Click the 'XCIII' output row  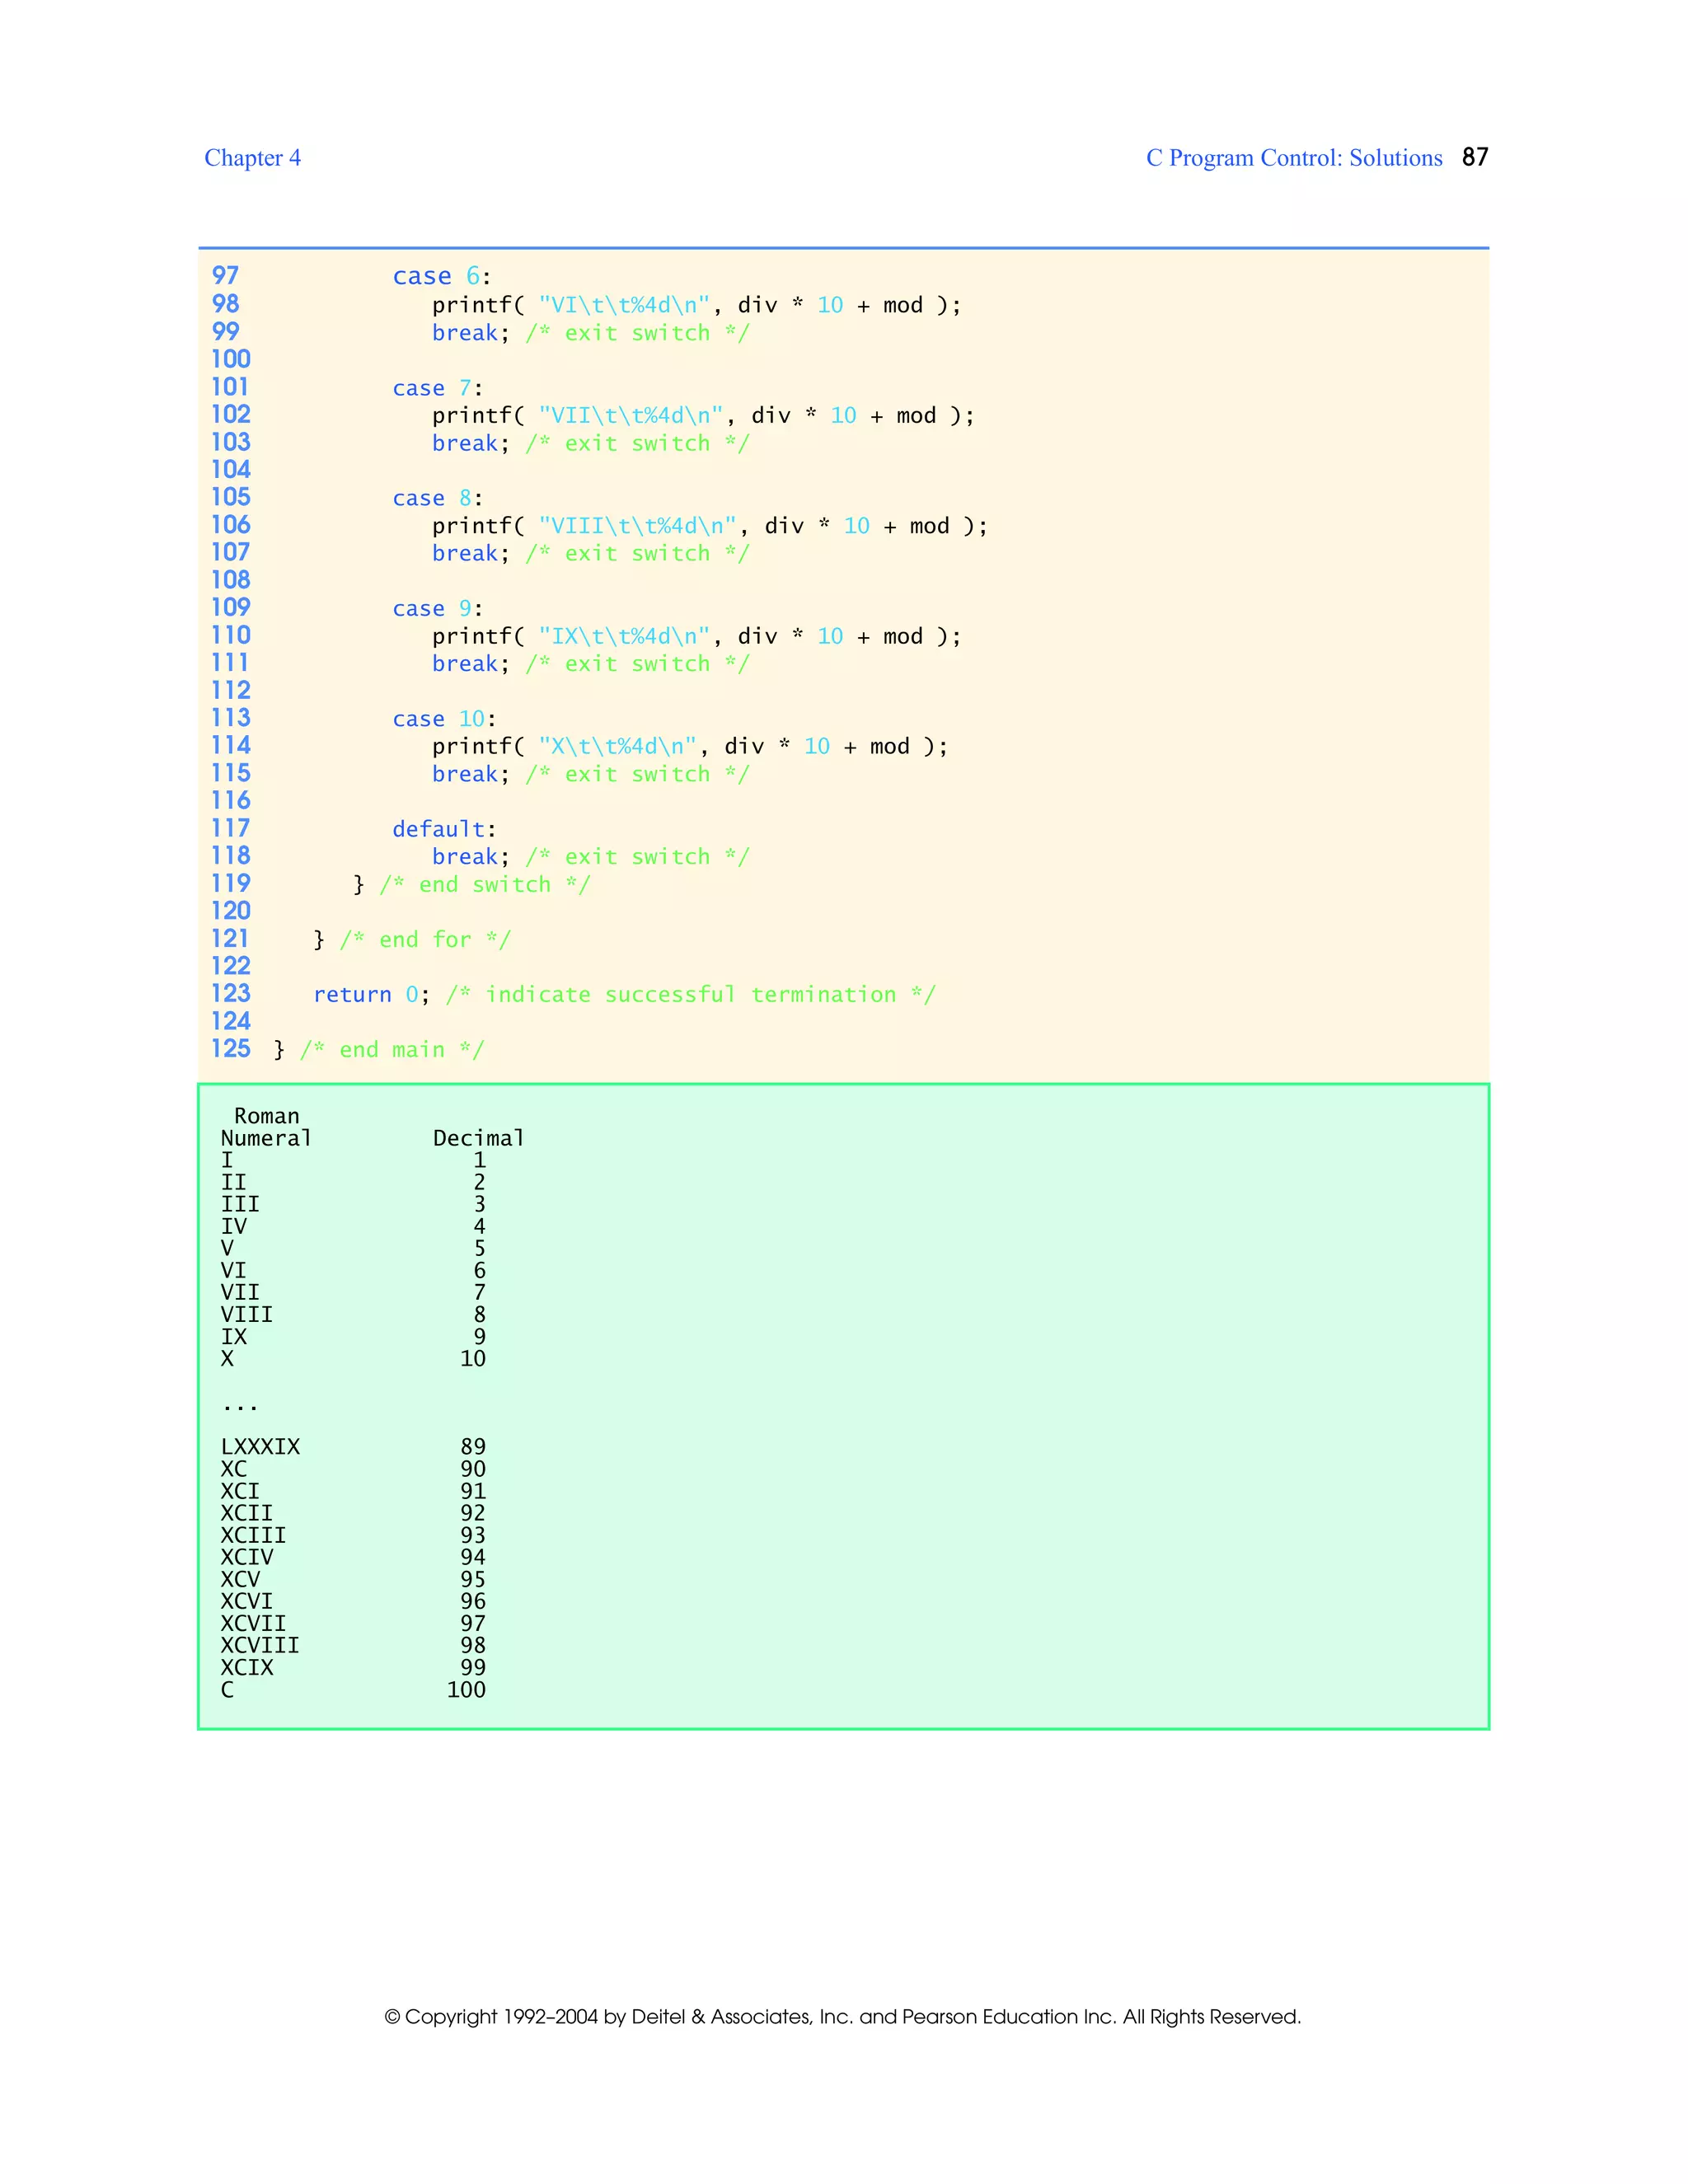(353, 1535)
